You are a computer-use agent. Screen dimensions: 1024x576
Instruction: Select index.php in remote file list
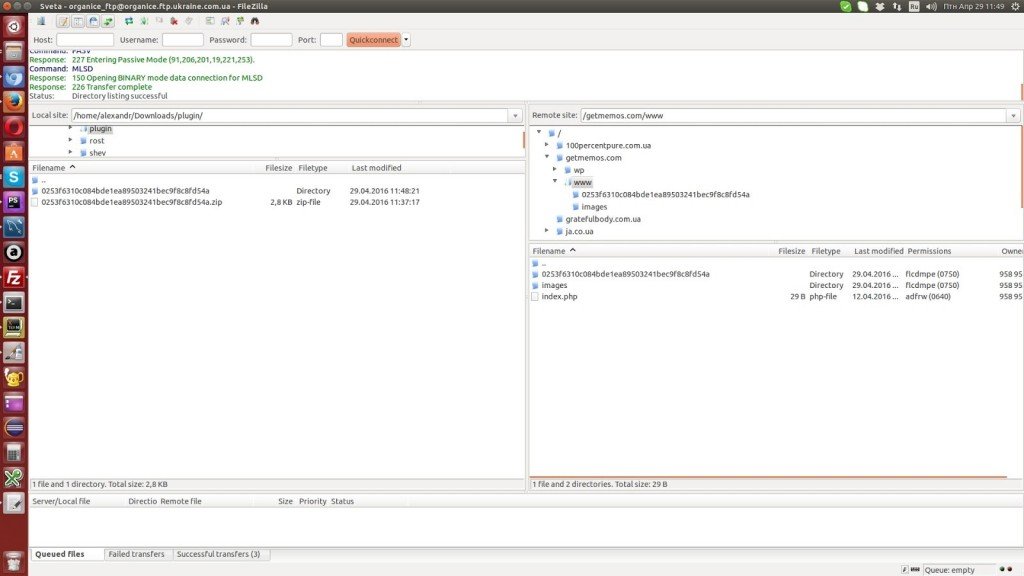(x=776, y=296)
